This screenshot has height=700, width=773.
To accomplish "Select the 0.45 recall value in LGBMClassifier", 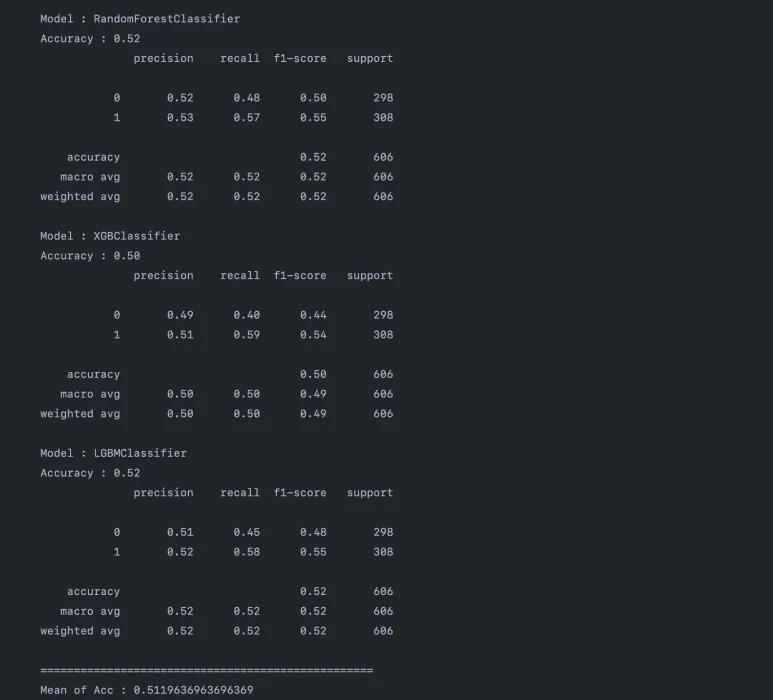I will click(246, 532).
